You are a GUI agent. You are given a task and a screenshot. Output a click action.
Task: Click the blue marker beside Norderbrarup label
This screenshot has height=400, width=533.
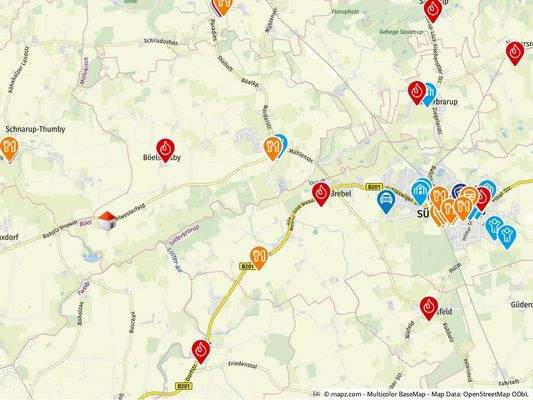(430, 95)
